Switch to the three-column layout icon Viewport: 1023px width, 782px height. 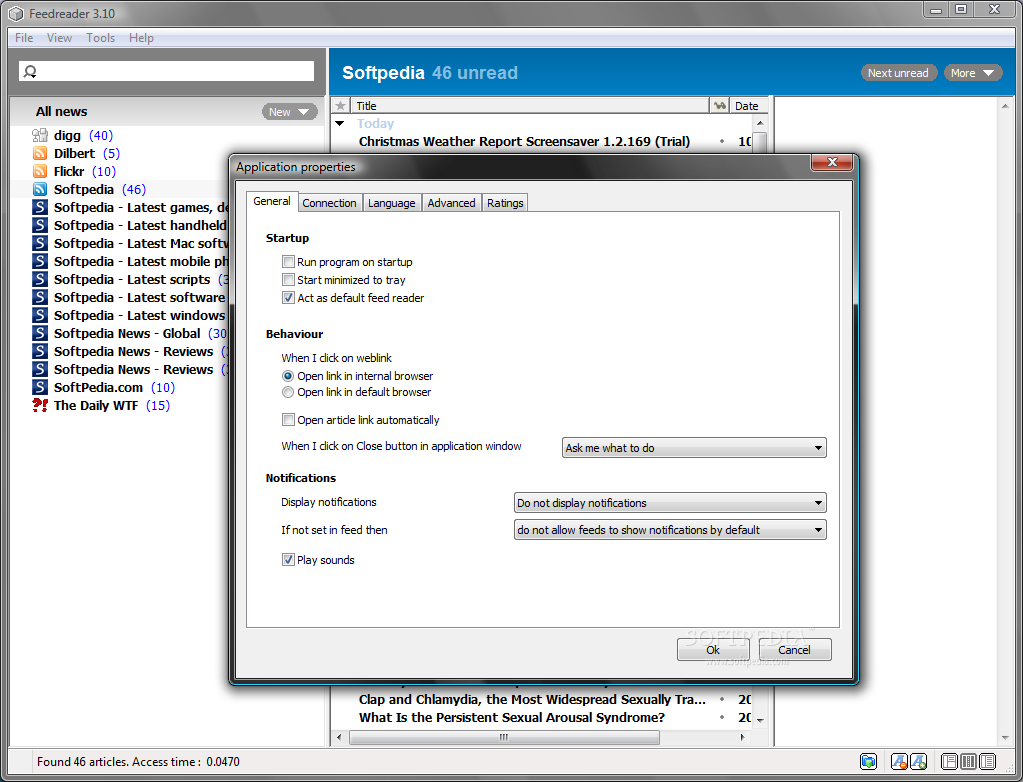pyautogui.click(x=969, y=761)
